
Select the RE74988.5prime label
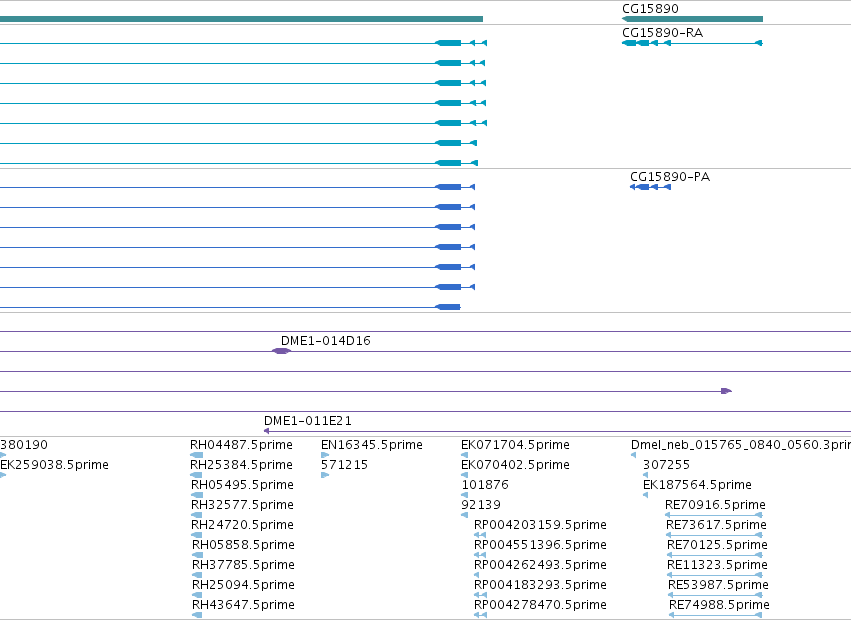point(719,604)
